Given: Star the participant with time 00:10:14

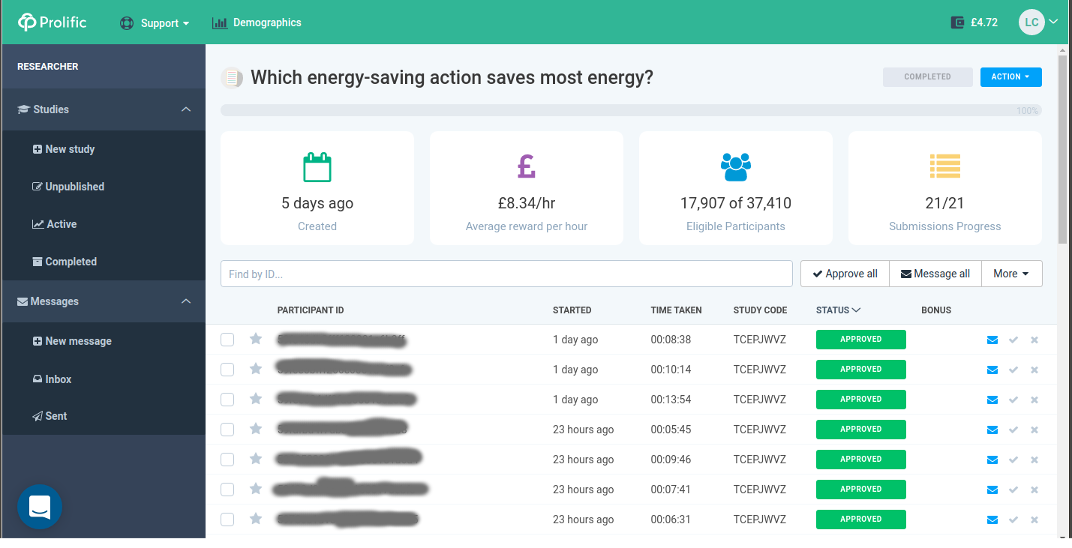Looking at the screenshot, I should 256,369.
